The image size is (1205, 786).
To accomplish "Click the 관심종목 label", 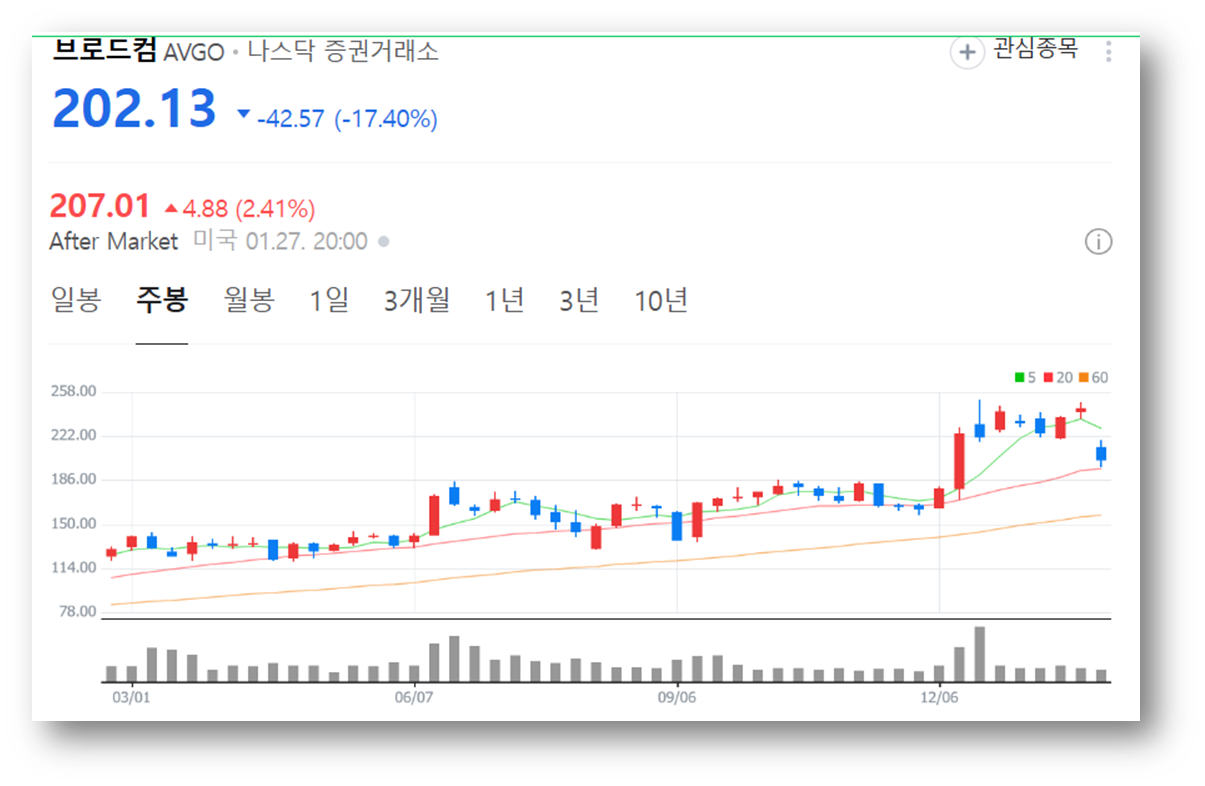I will coord(1035,50).
